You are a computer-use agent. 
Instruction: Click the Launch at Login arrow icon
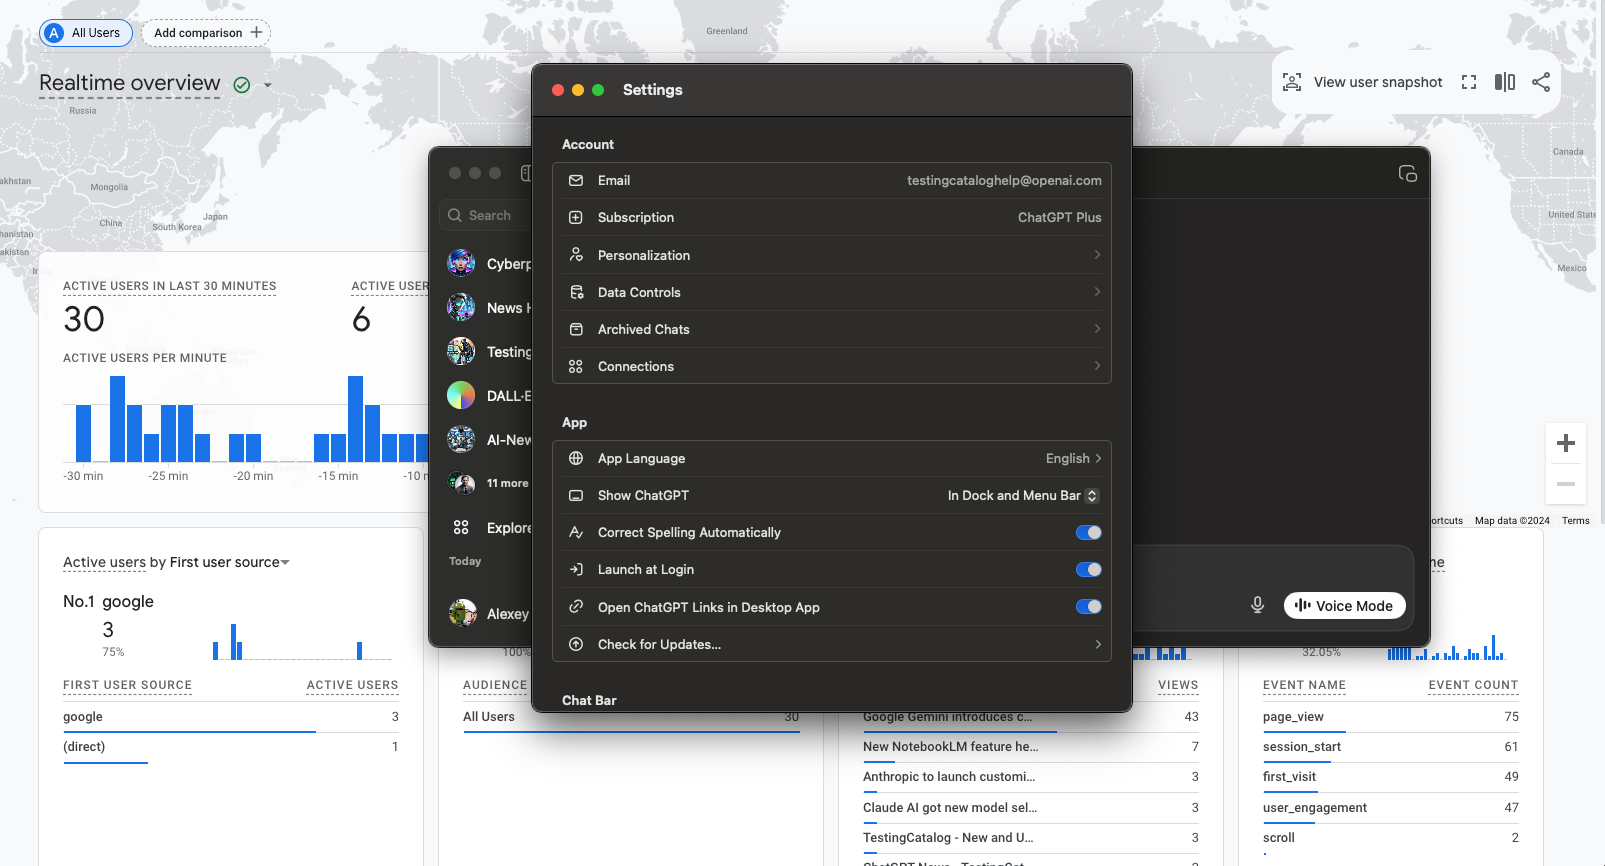576,570
